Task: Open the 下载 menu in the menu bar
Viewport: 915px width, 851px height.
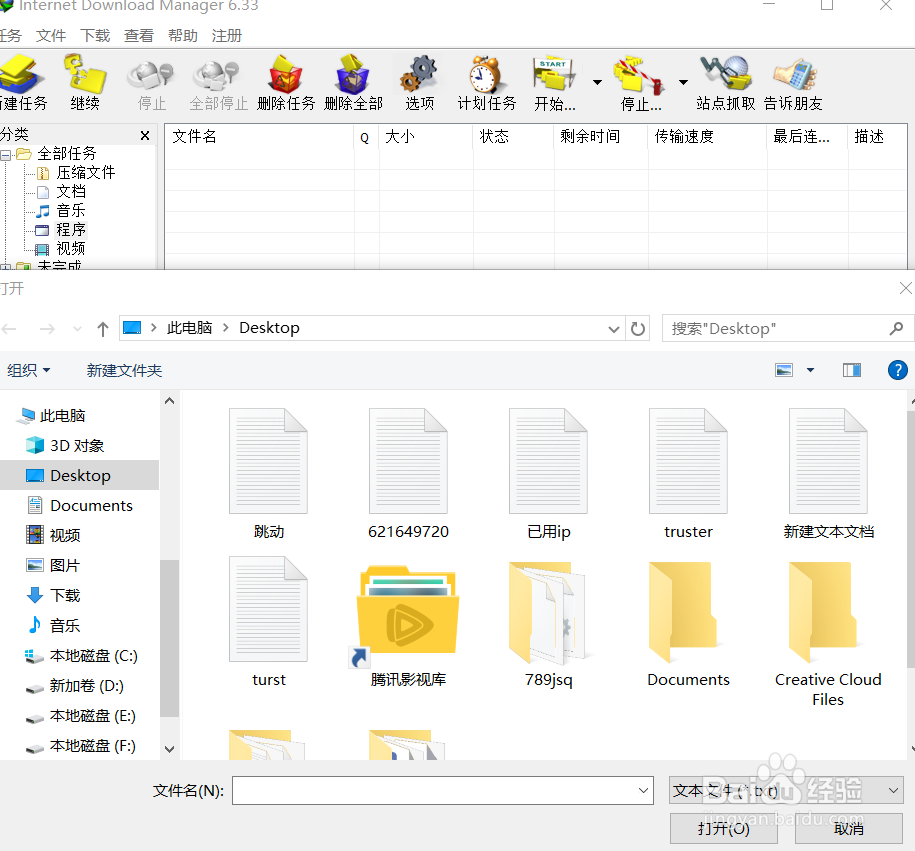Action: coord(94,35)
